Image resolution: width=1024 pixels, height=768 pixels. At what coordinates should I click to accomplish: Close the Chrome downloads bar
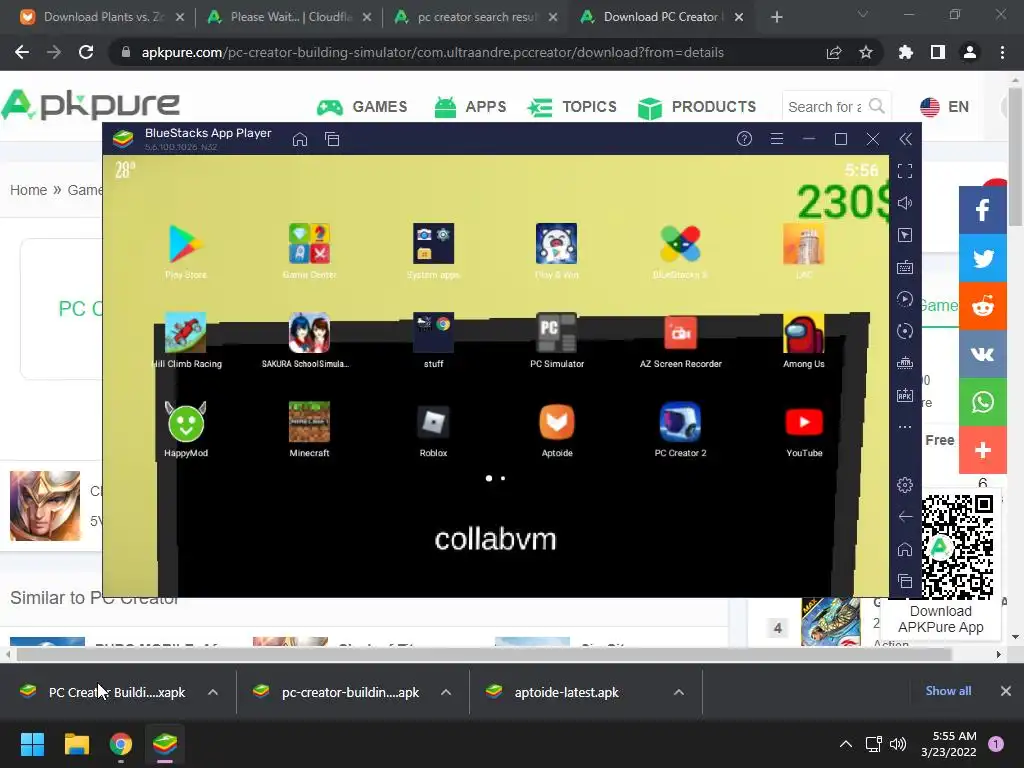1006,691
